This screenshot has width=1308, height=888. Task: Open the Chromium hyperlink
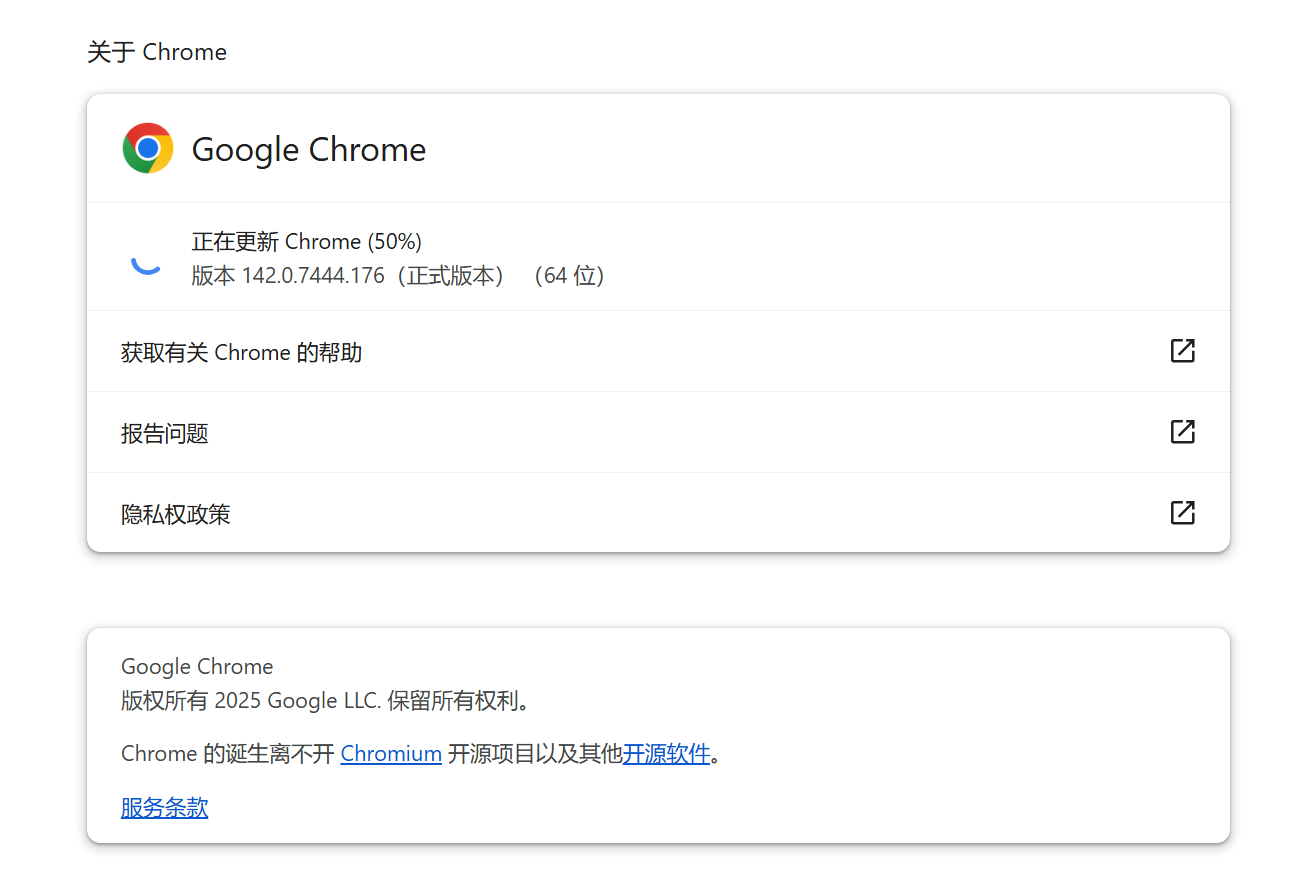(390, 753)
